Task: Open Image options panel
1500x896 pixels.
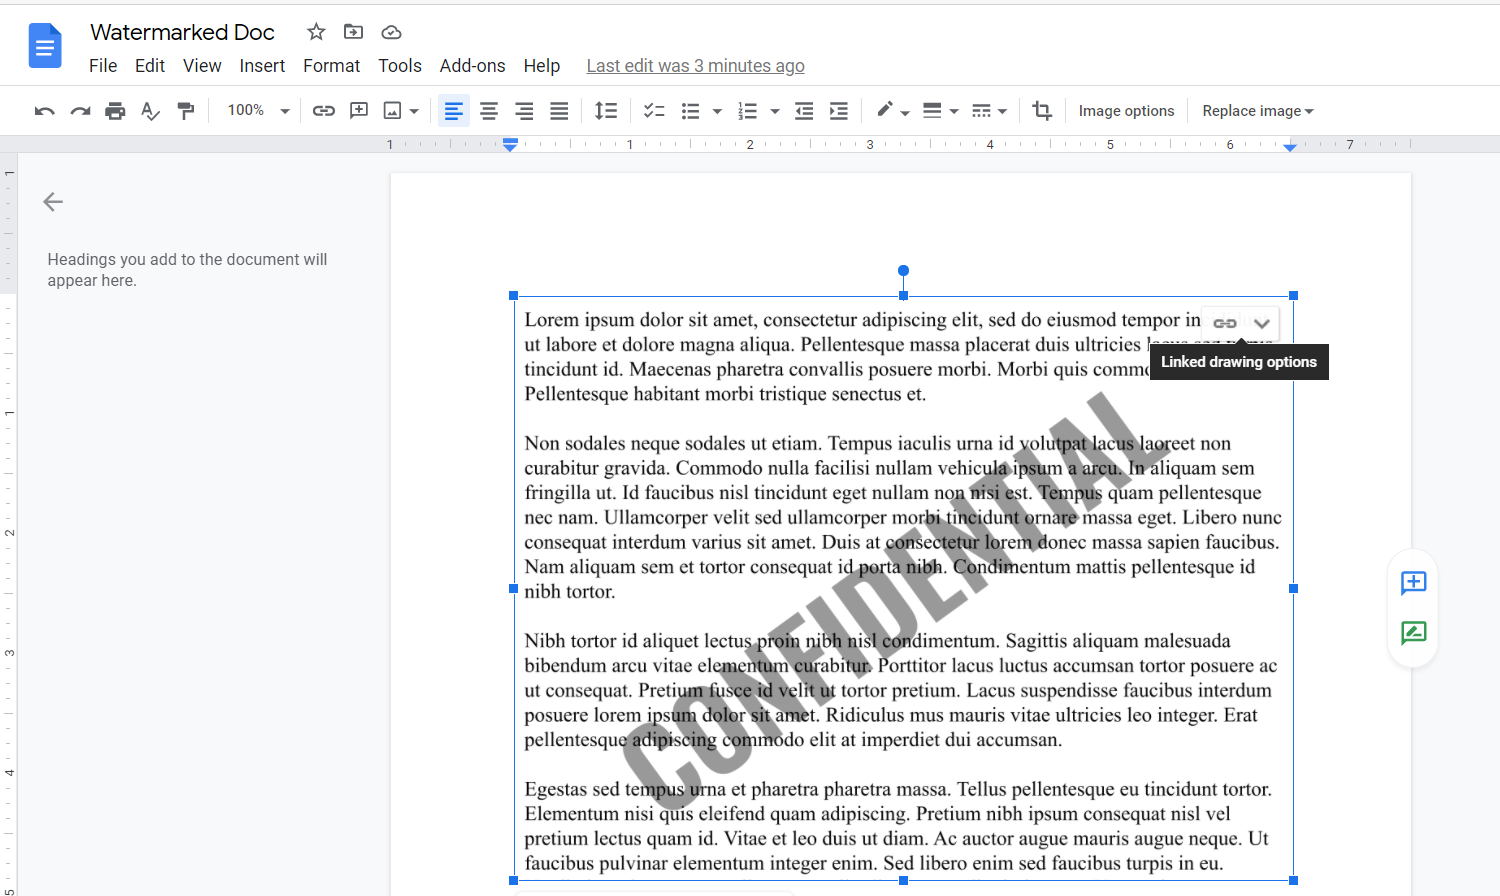Action: (1126, 111)
